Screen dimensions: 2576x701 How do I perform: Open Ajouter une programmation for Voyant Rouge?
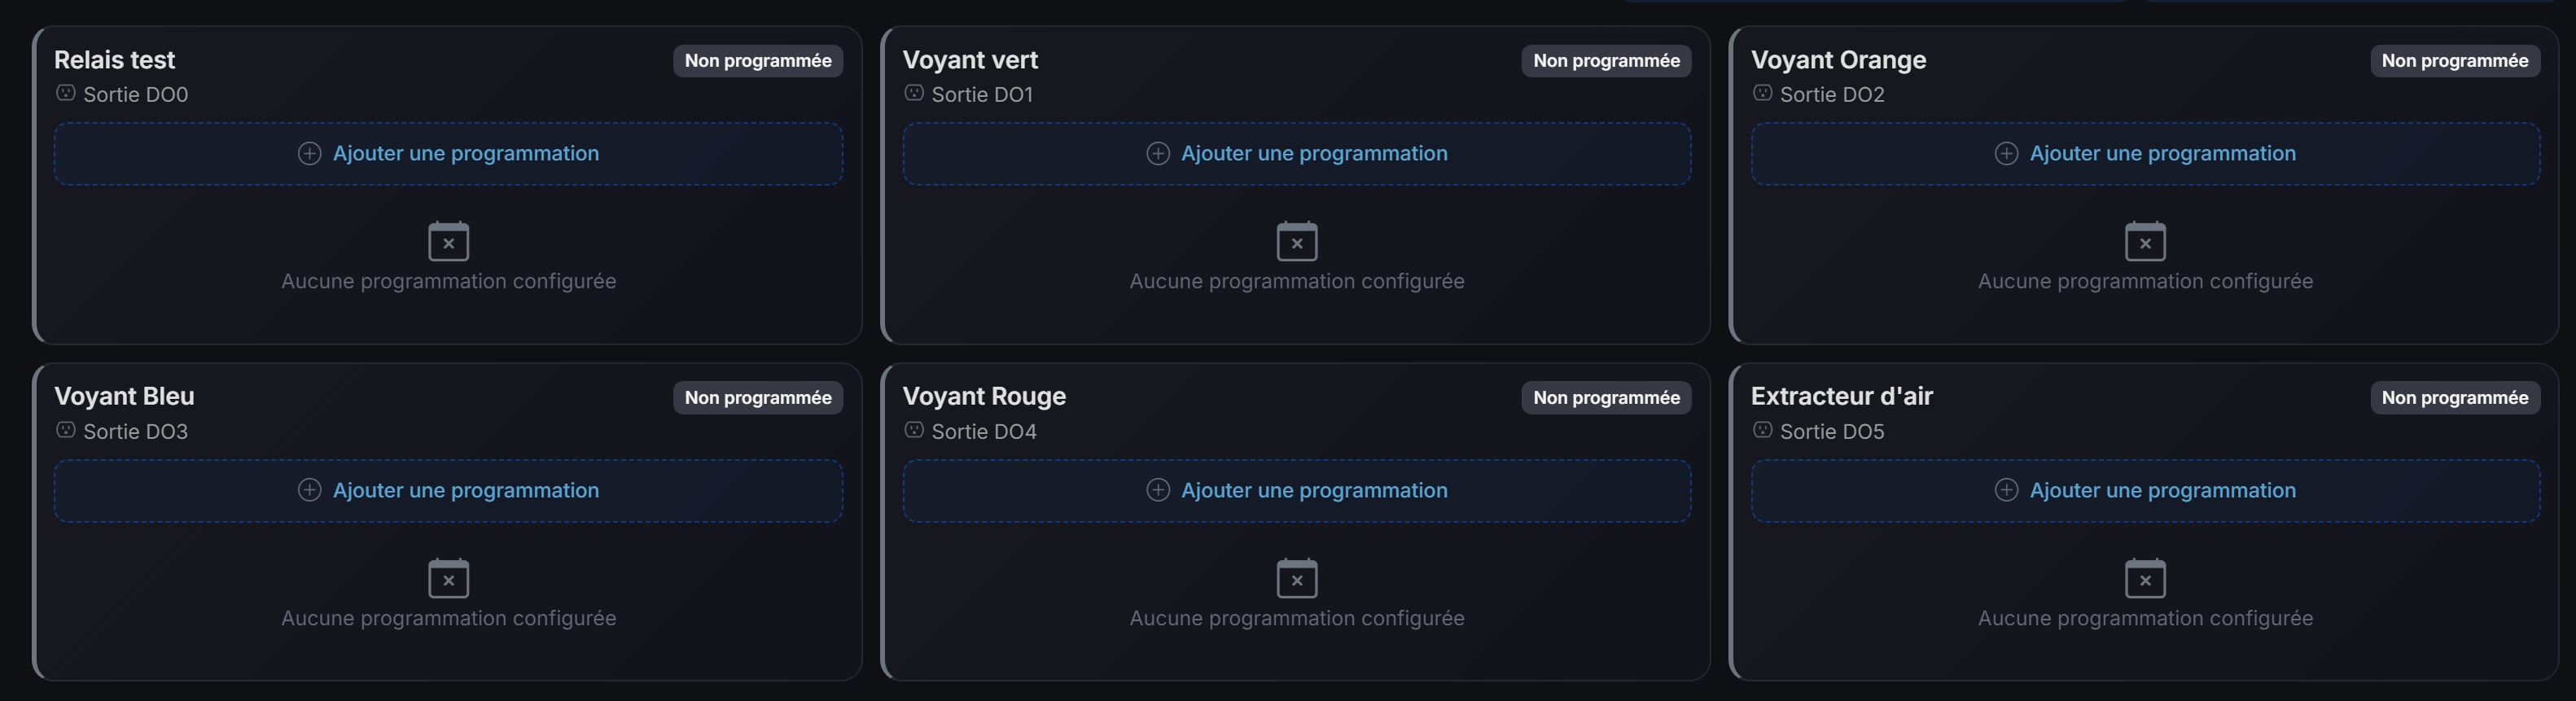pos(1296,490)
